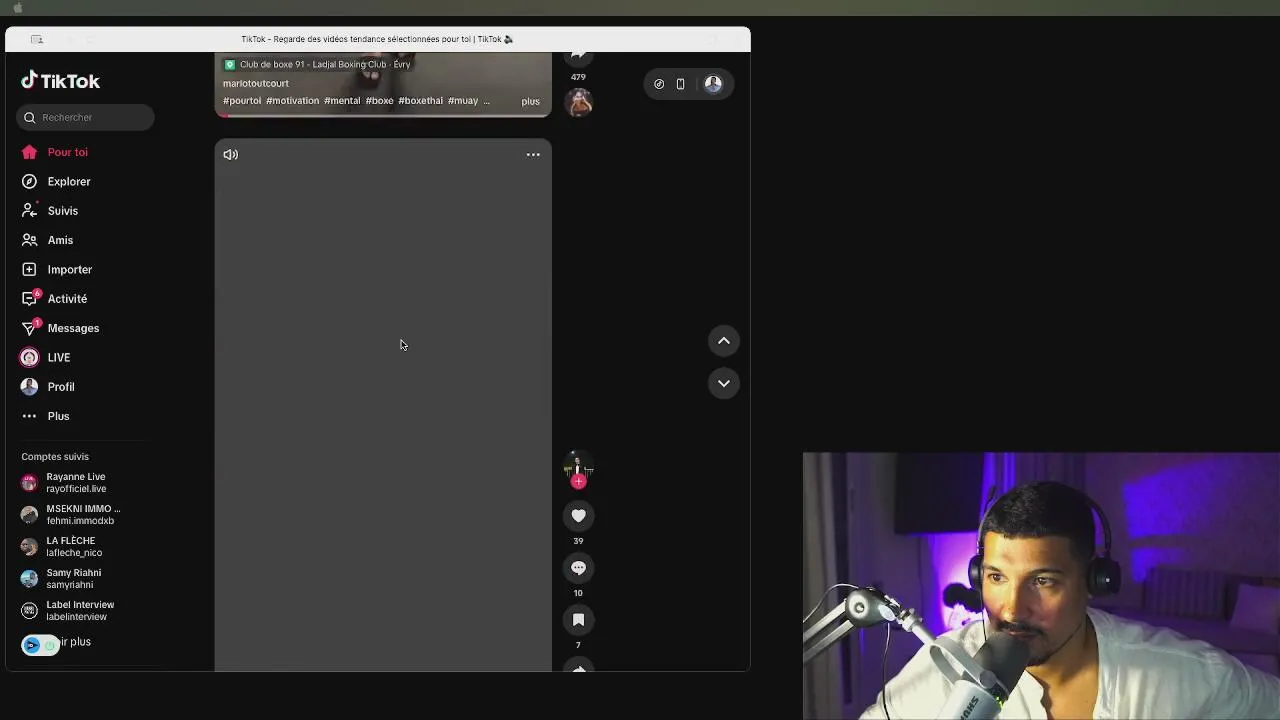Viewport: 1280px width, 720px height.
Task: Click the browser sidebar toggle icon
Action: [x=37, y=40]
